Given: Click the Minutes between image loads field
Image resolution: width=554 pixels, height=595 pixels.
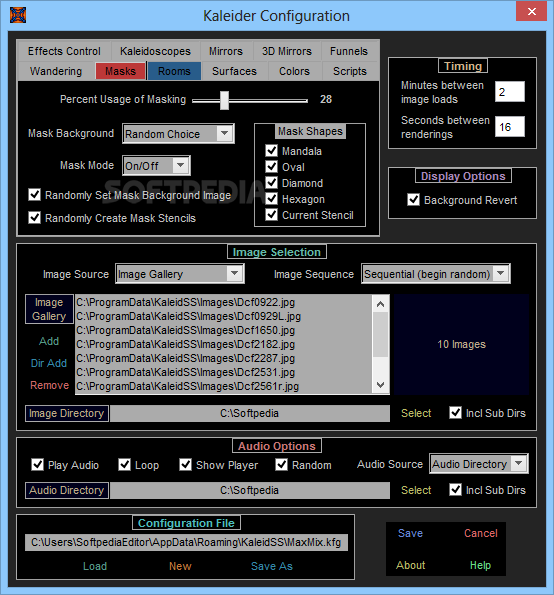Looking at the screenshot, I should pos(510,92).
